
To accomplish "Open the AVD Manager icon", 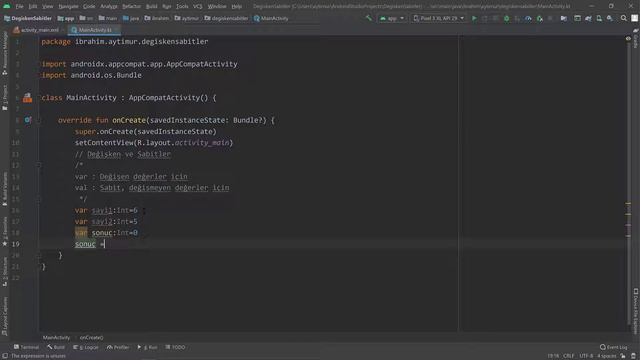I will pyautogui.click(x=599, y=18).
